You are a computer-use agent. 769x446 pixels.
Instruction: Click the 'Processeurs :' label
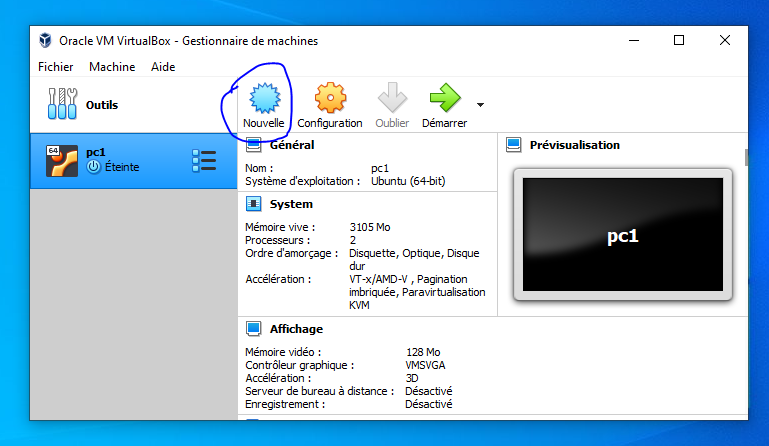coord(278,240)
